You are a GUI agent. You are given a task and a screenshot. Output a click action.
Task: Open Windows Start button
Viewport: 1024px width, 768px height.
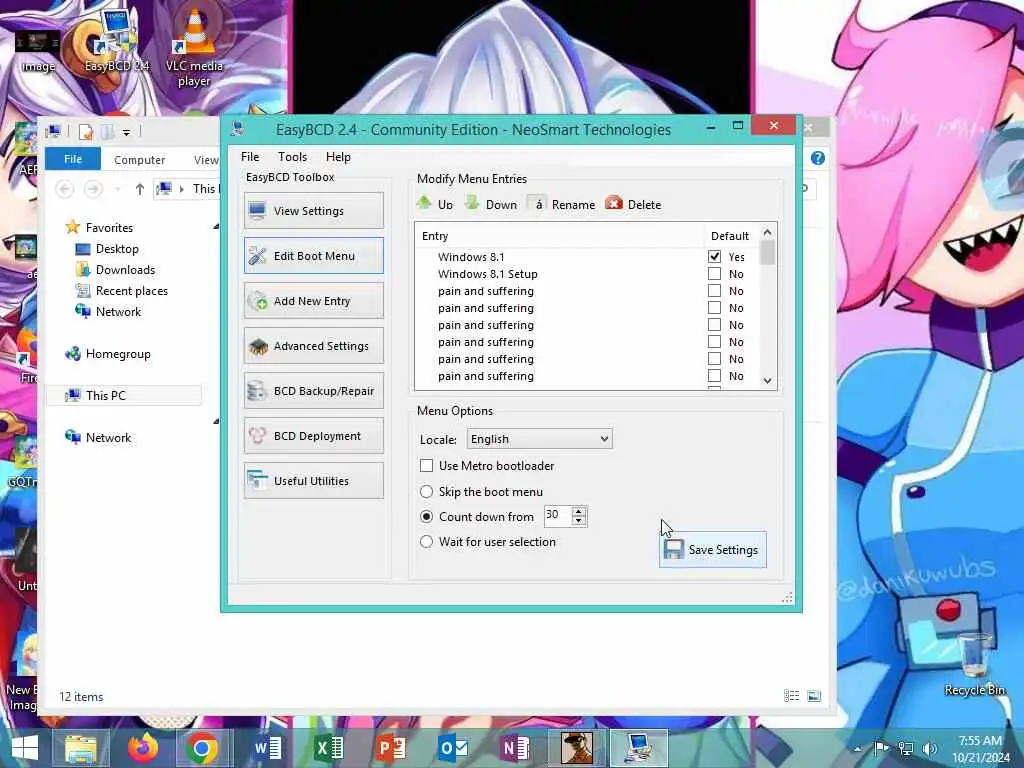pos(25,748)
